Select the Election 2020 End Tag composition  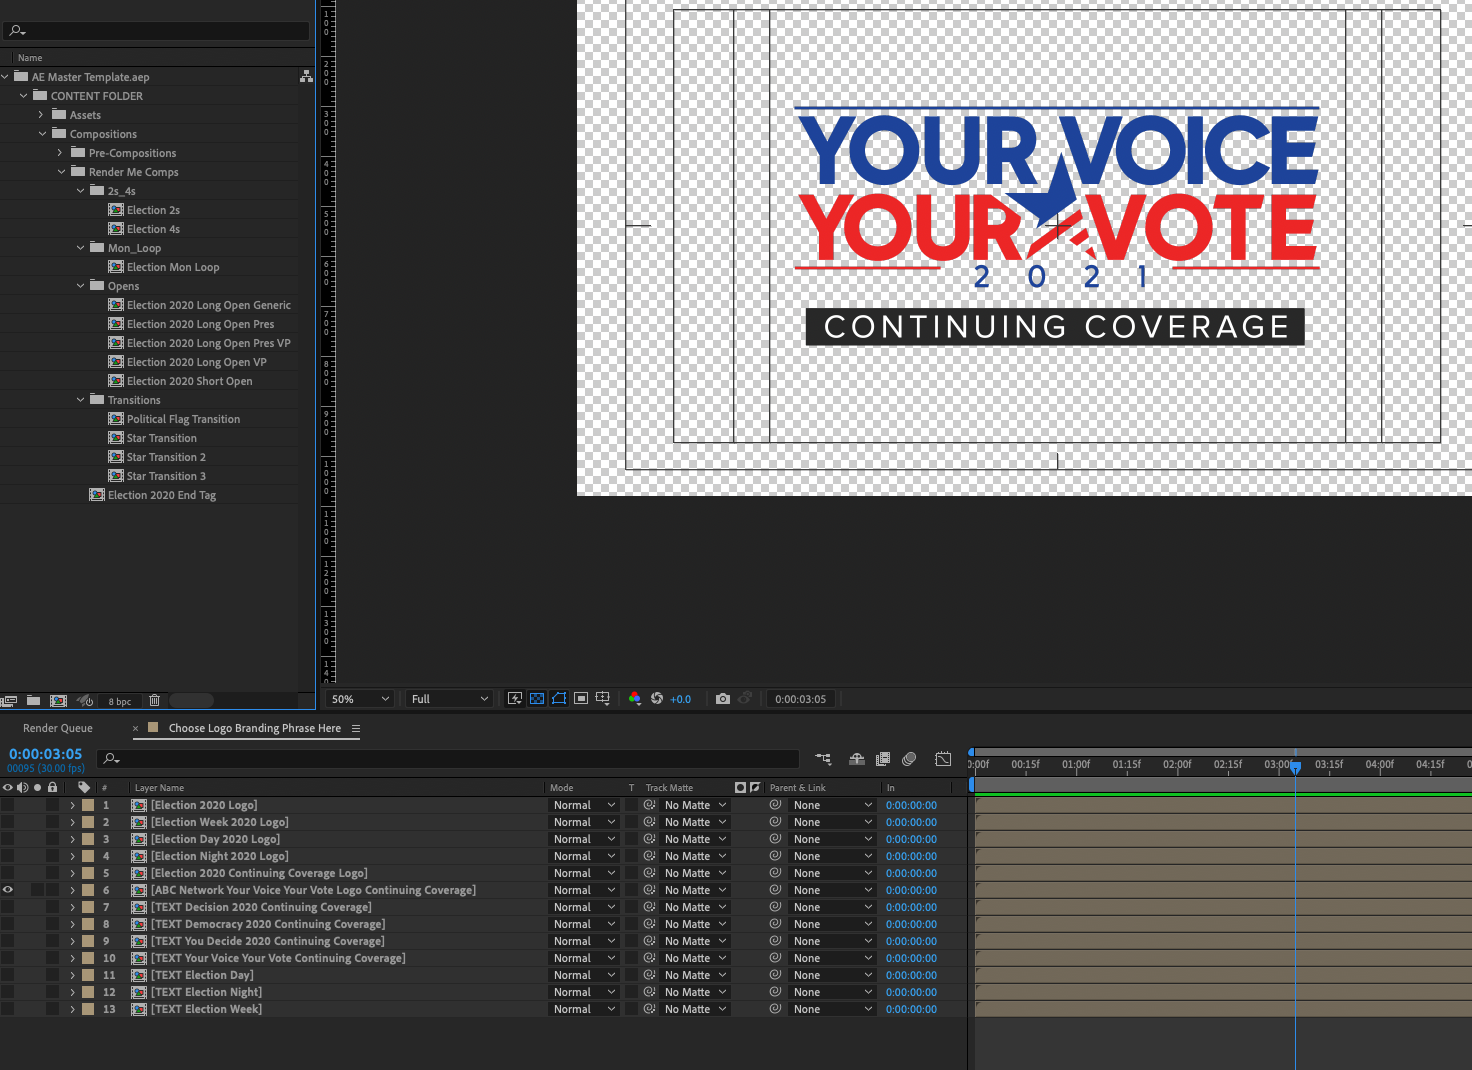click(161, 495)
